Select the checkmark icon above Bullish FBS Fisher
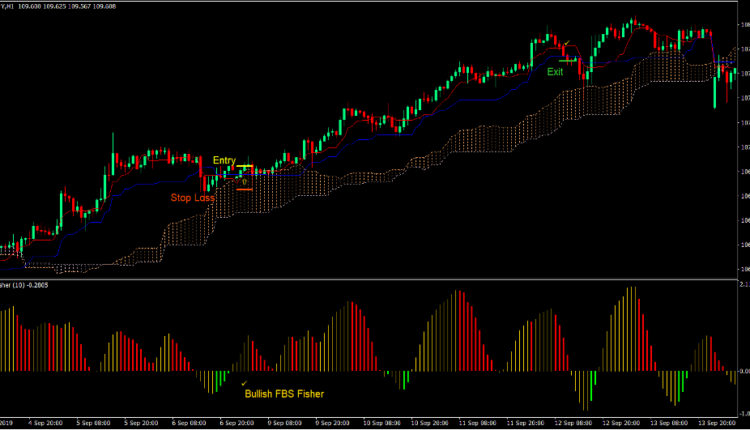 point(244,382)
